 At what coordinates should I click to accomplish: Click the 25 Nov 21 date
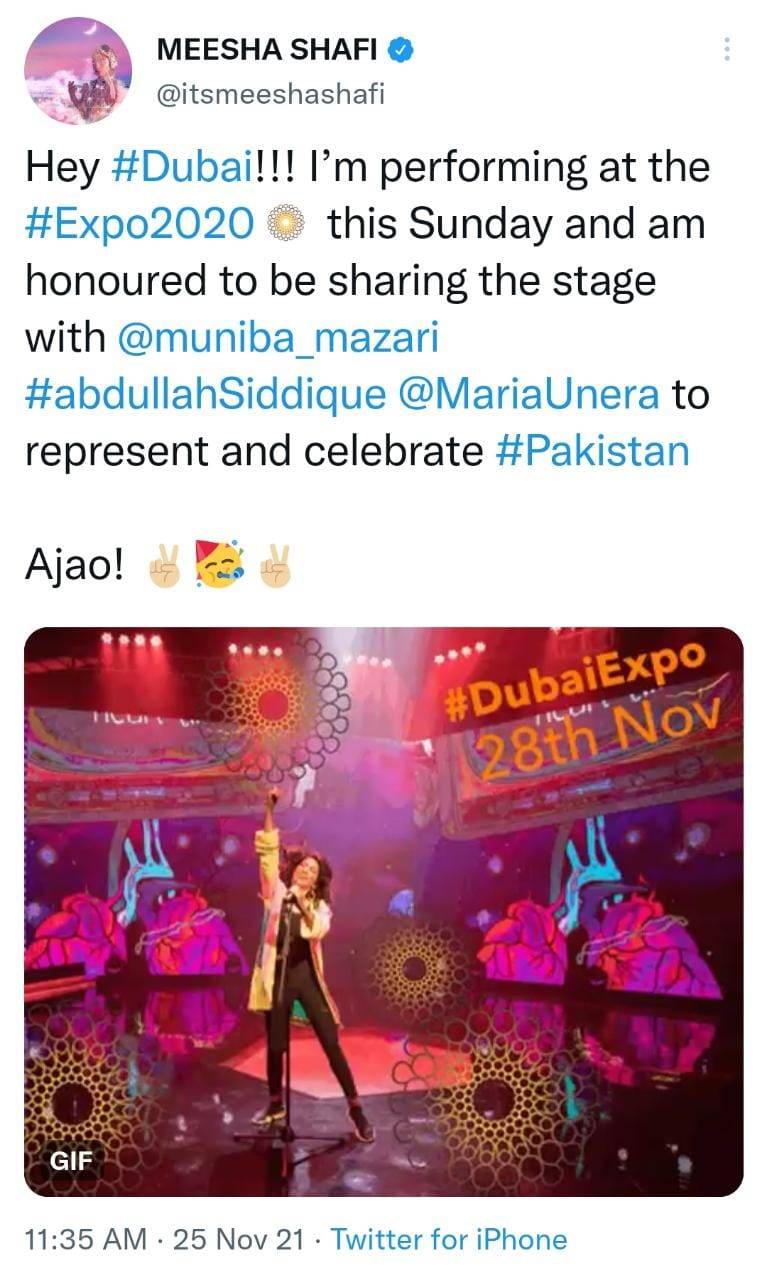coord(238,1240)
